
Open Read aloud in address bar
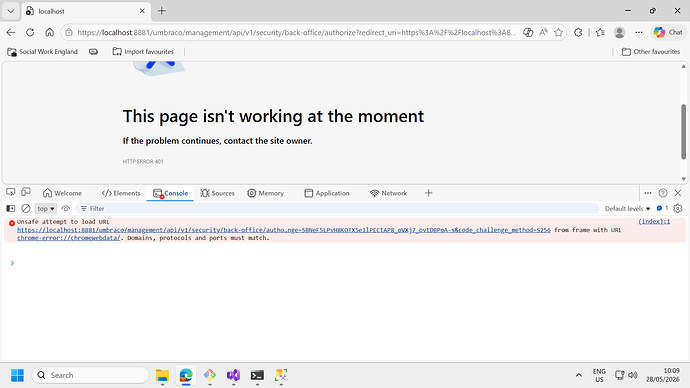[x=543, y=32]
